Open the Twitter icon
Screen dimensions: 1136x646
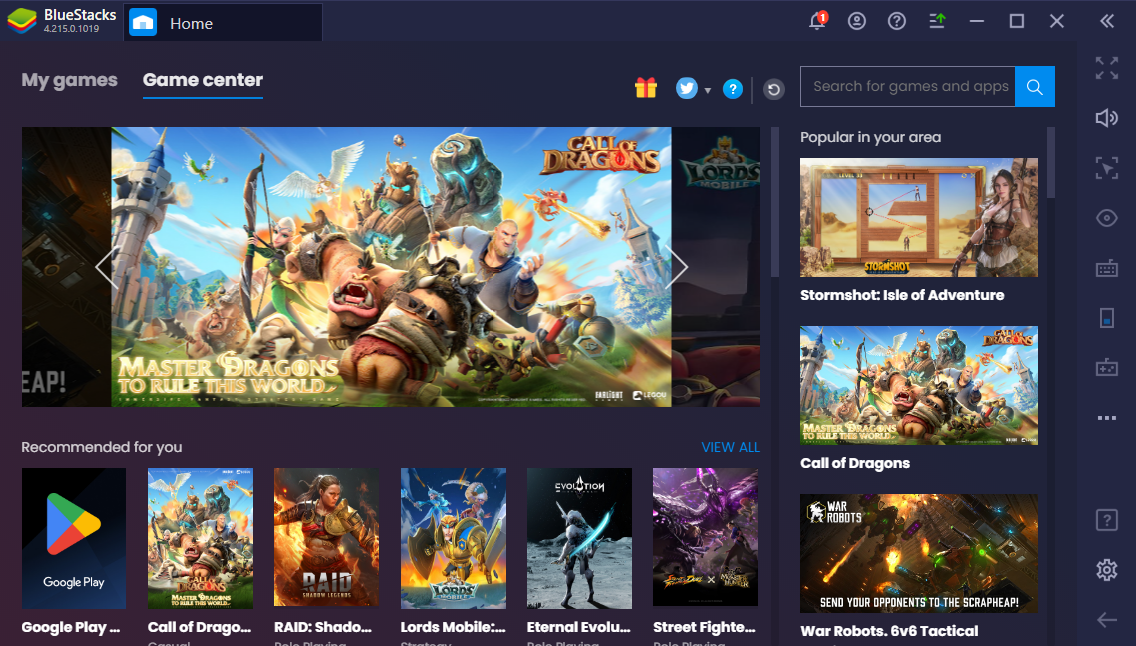687,88
